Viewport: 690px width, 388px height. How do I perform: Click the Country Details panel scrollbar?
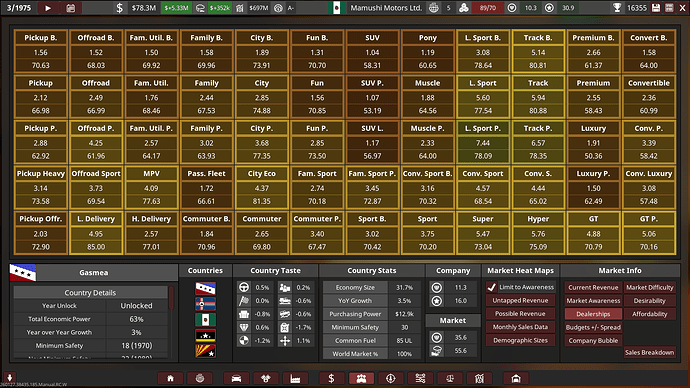[x=171, y=298]
